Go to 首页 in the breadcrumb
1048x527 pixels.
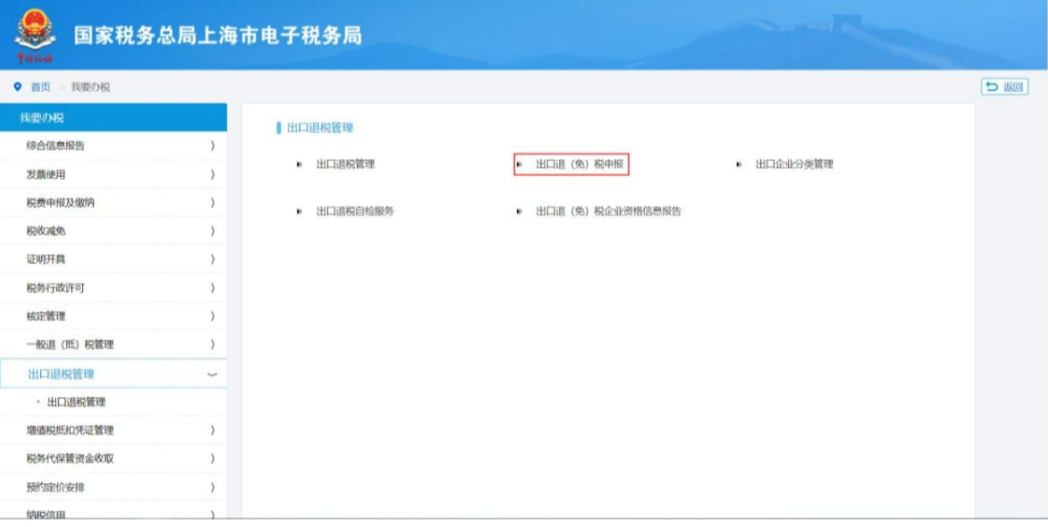41,87
